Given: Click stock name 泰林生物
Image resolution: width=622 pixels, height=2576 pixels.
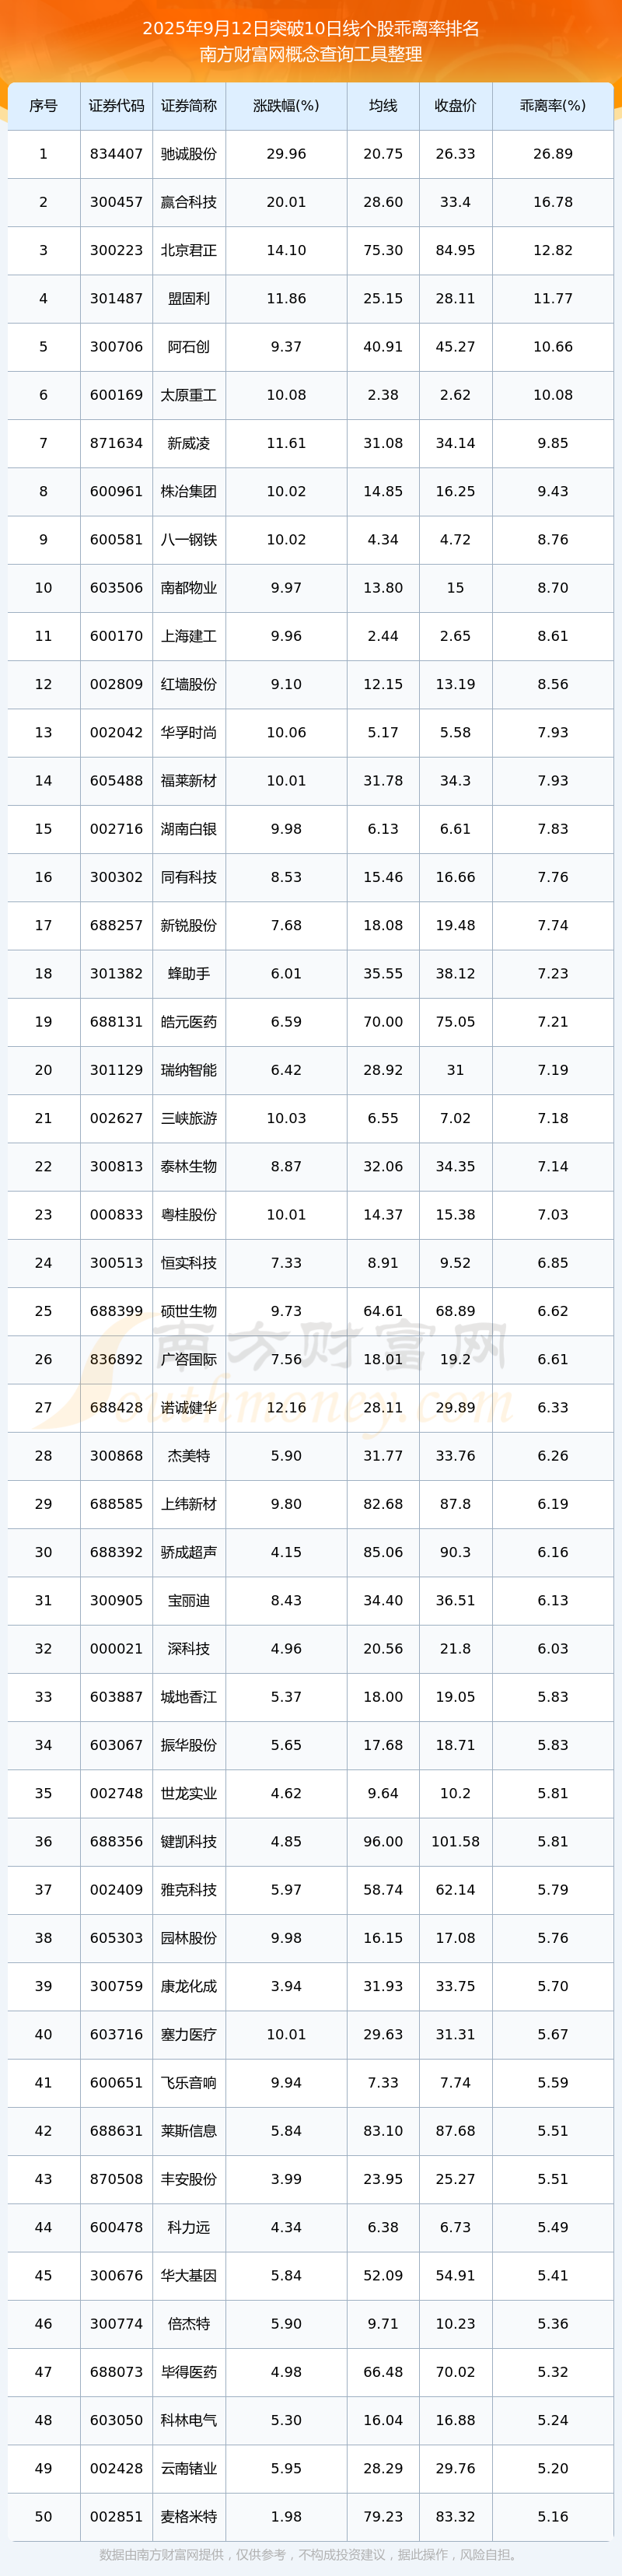Looking at the screenshot, I should [189, 1166].
